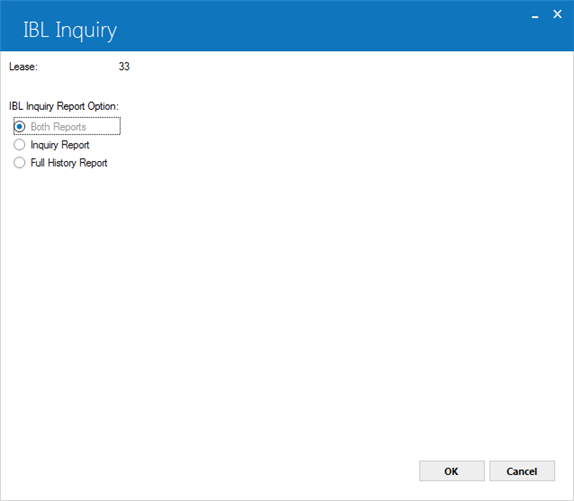Click the lease number 33
The height and width of the screenshot is (501, 574).
(x=124, y=66)
